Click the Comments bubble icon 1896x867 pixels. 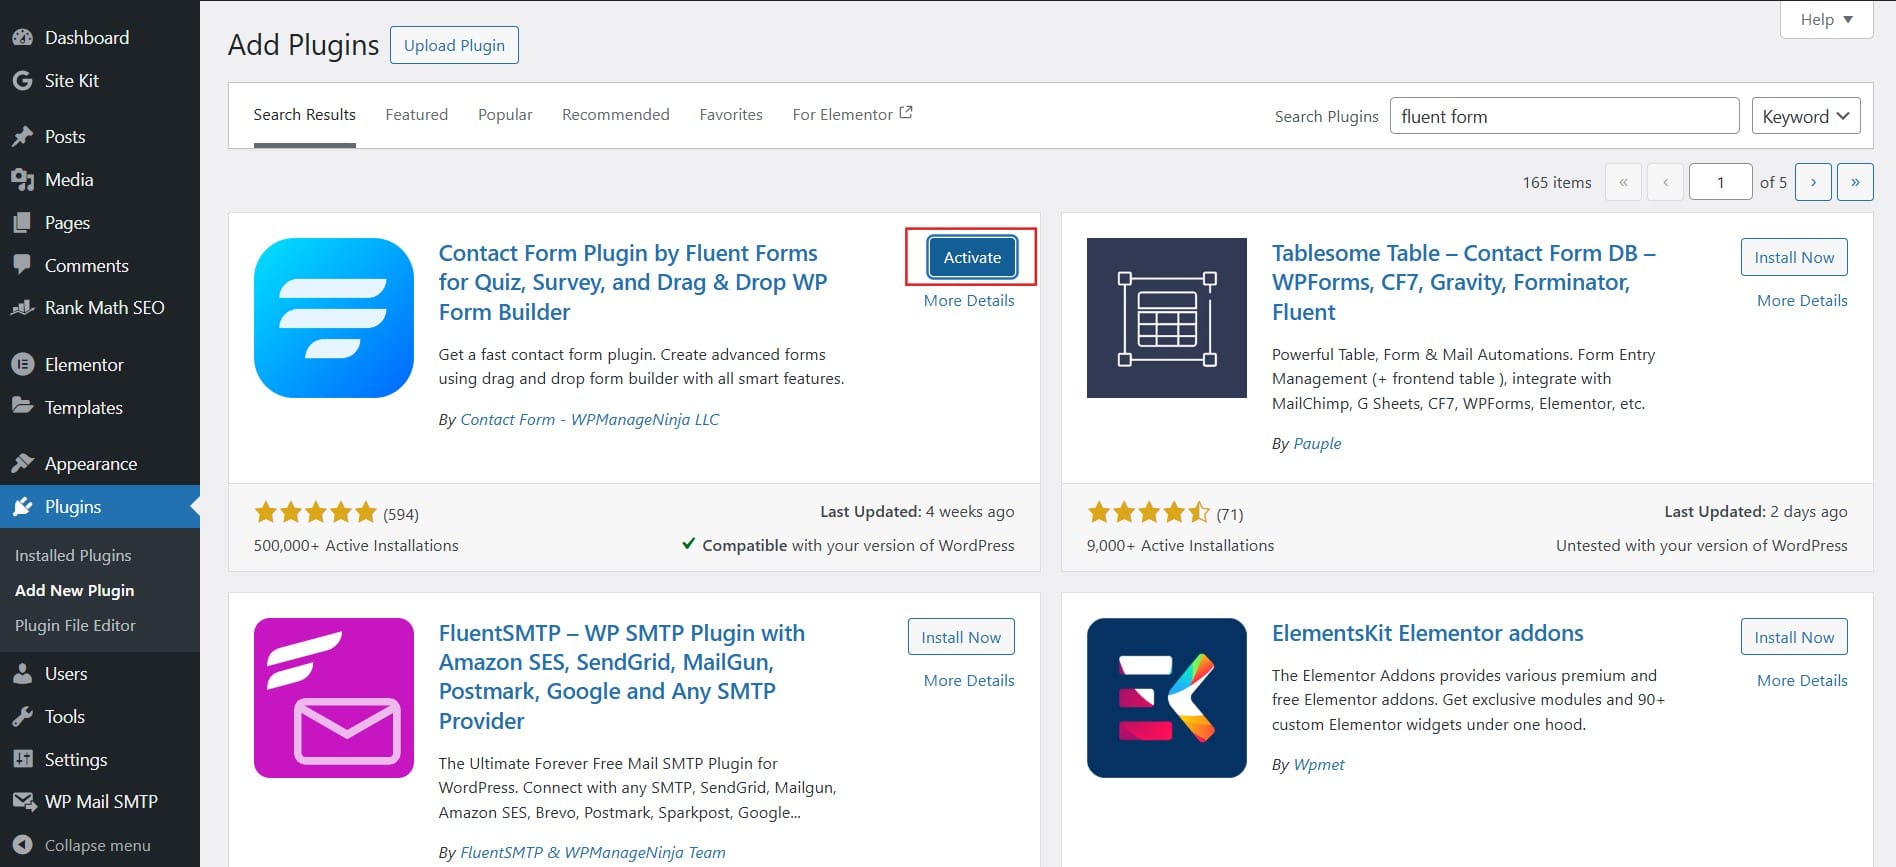[22, 266]
